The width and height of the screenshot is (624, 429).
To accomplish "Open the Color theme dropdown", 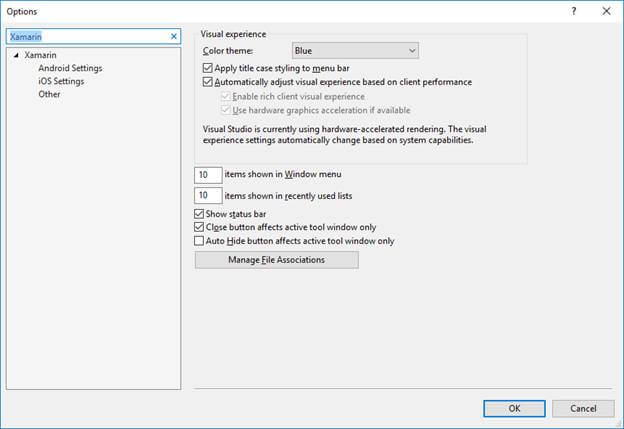I will click(x=355, y=50).
